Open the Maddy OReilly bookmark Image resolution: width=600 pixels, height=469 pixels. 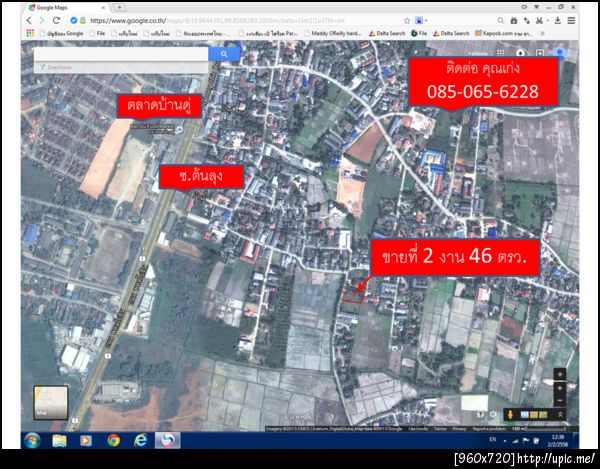[x=333, y=33]
